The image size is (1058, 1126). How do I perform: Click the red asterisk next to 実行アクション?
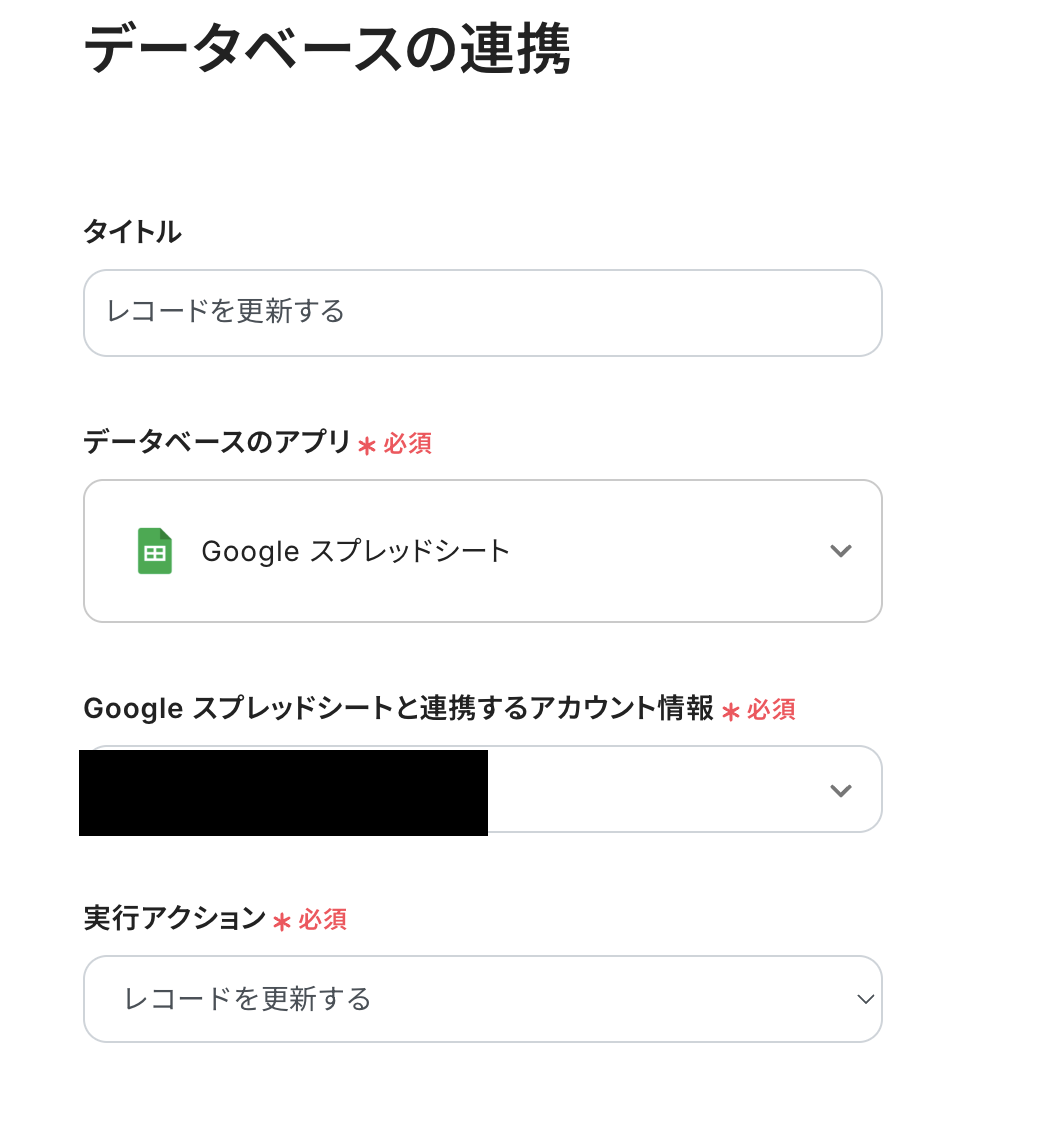[282, 921]
